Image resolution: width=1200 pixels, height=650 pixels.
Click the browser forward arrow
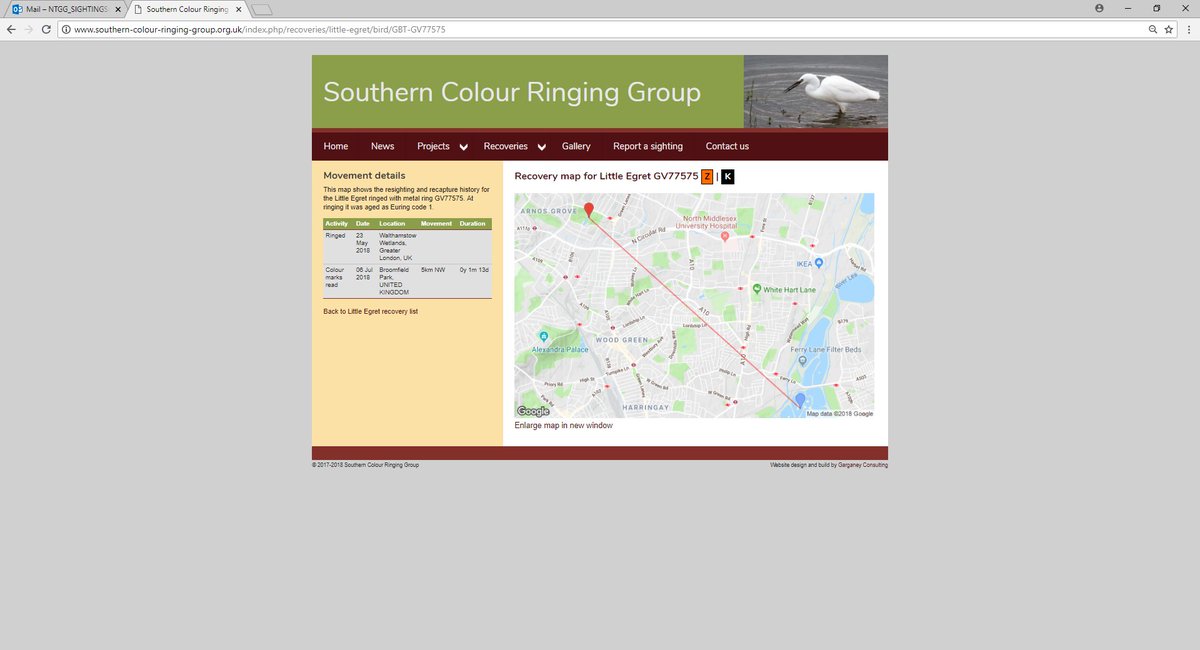point(28,29)
